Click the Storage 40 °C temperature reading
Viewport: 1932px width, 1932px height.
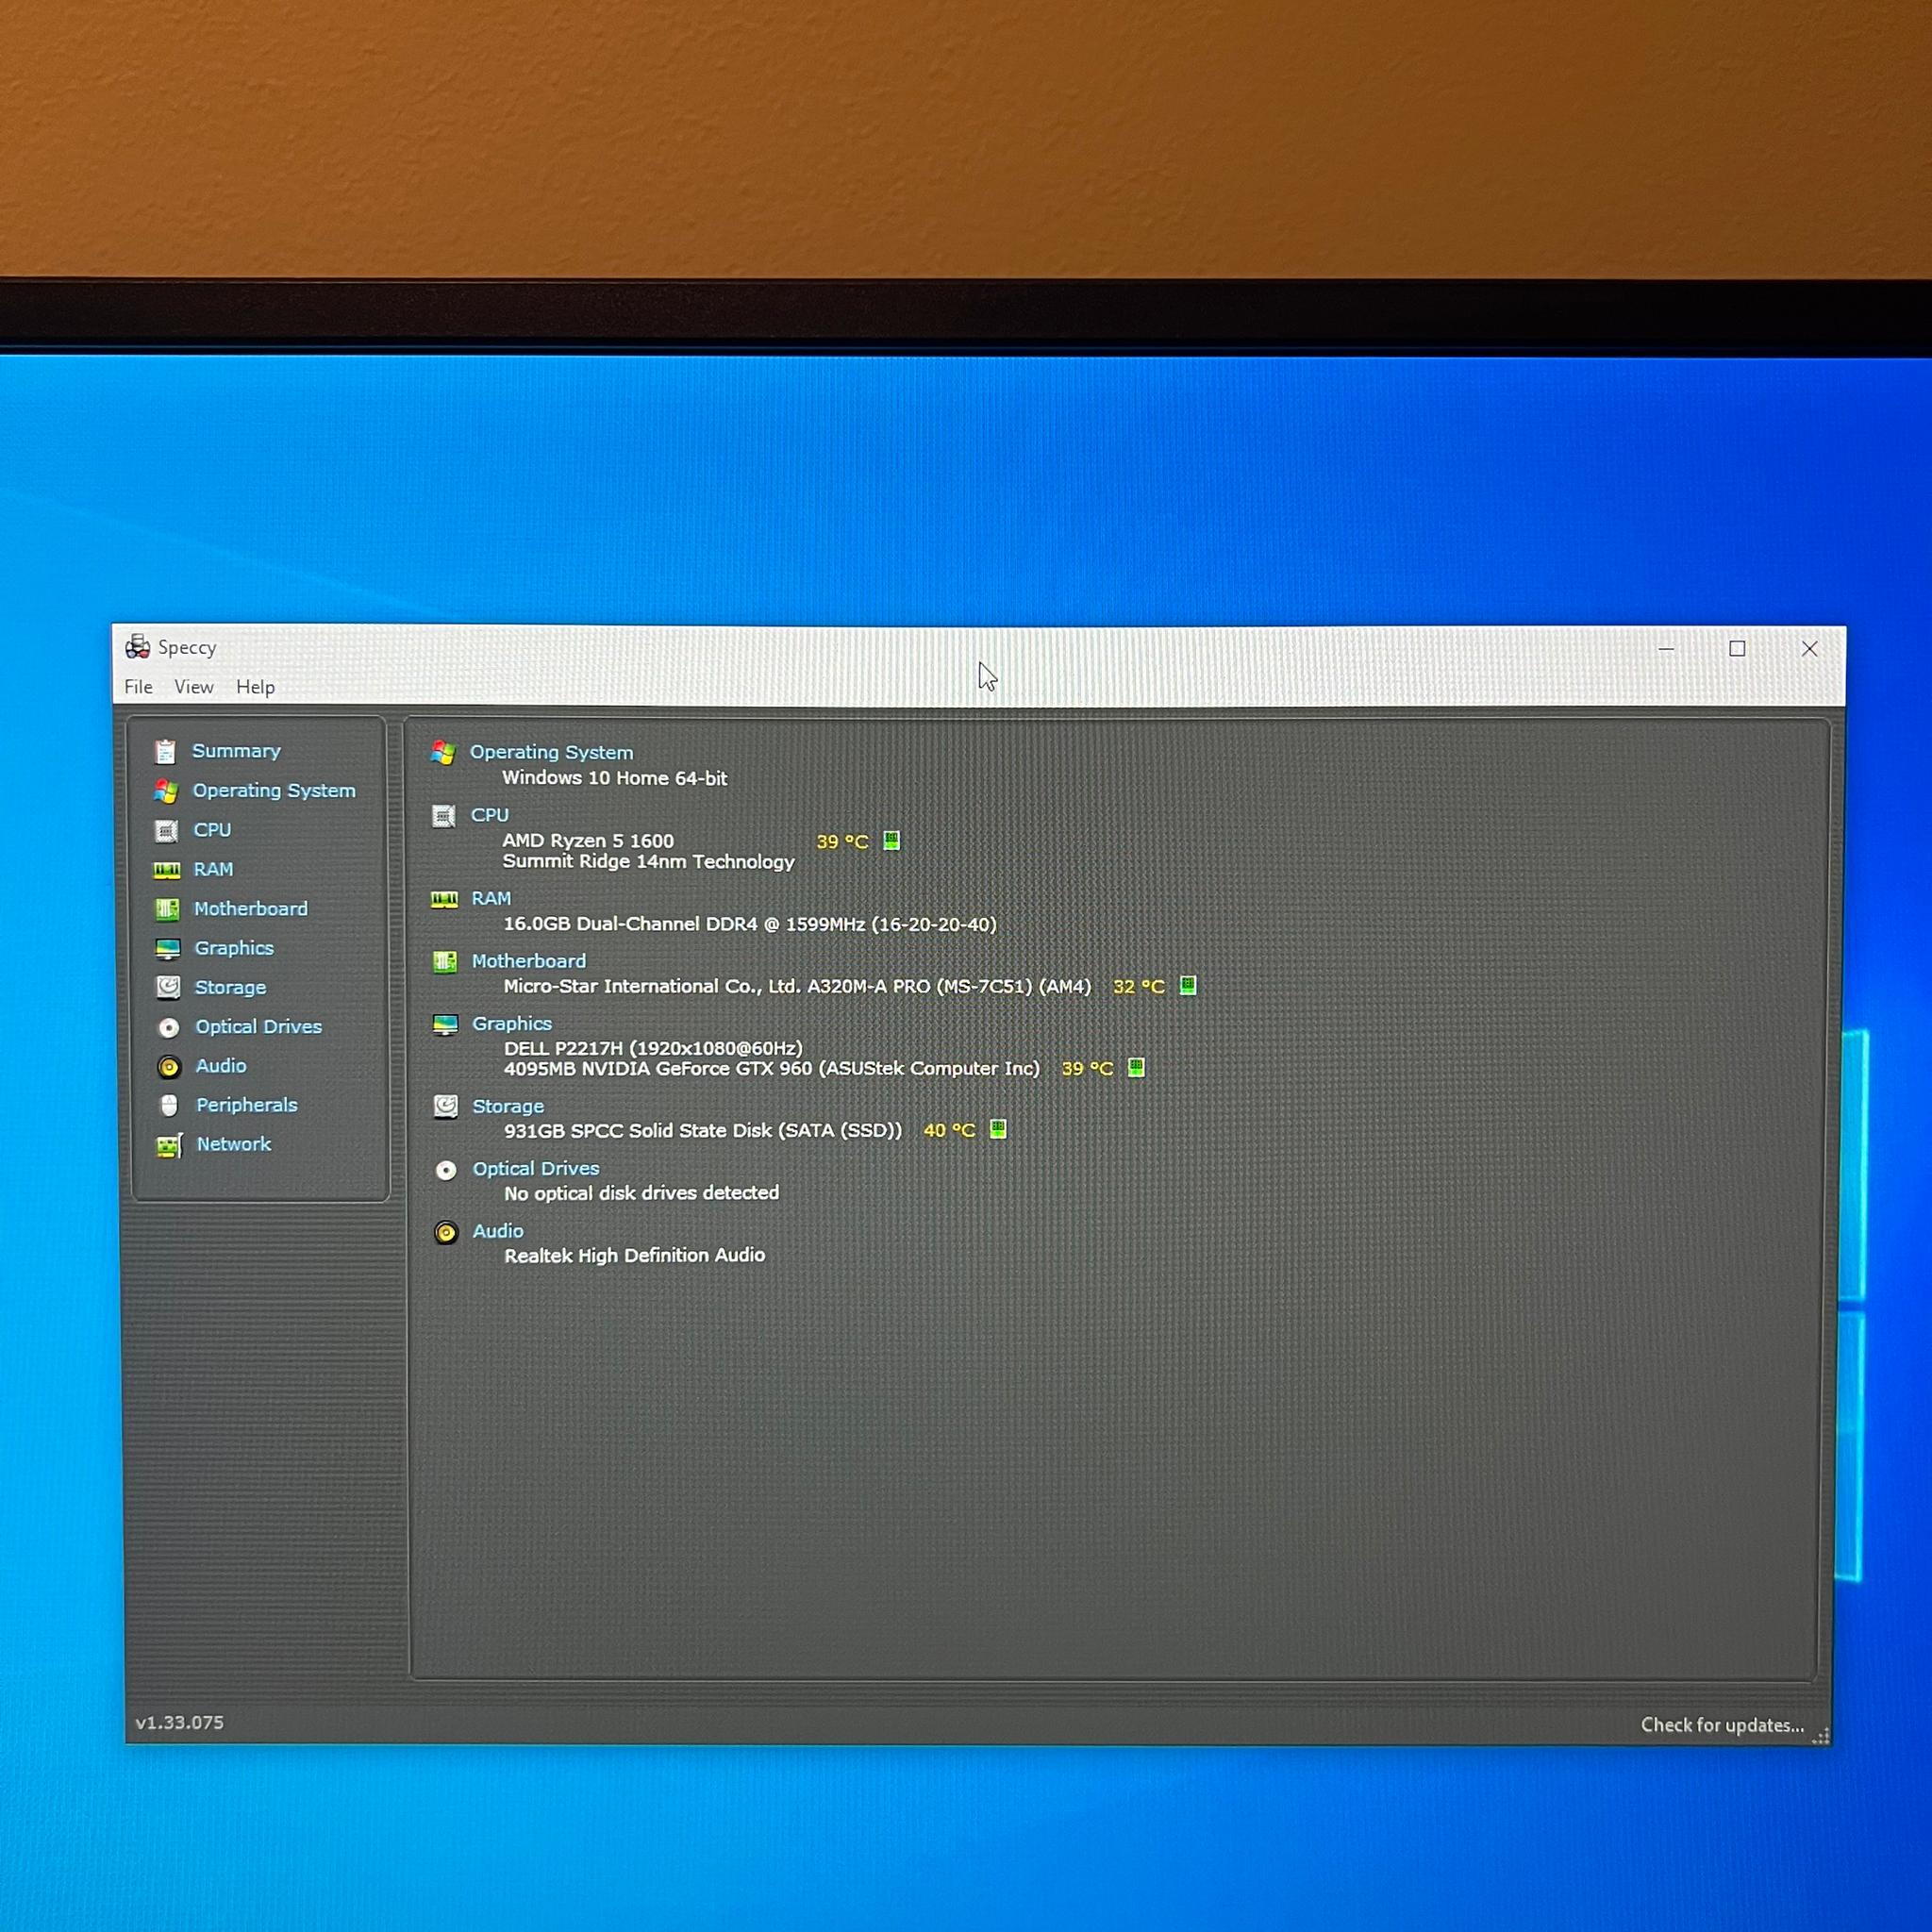949,1131
